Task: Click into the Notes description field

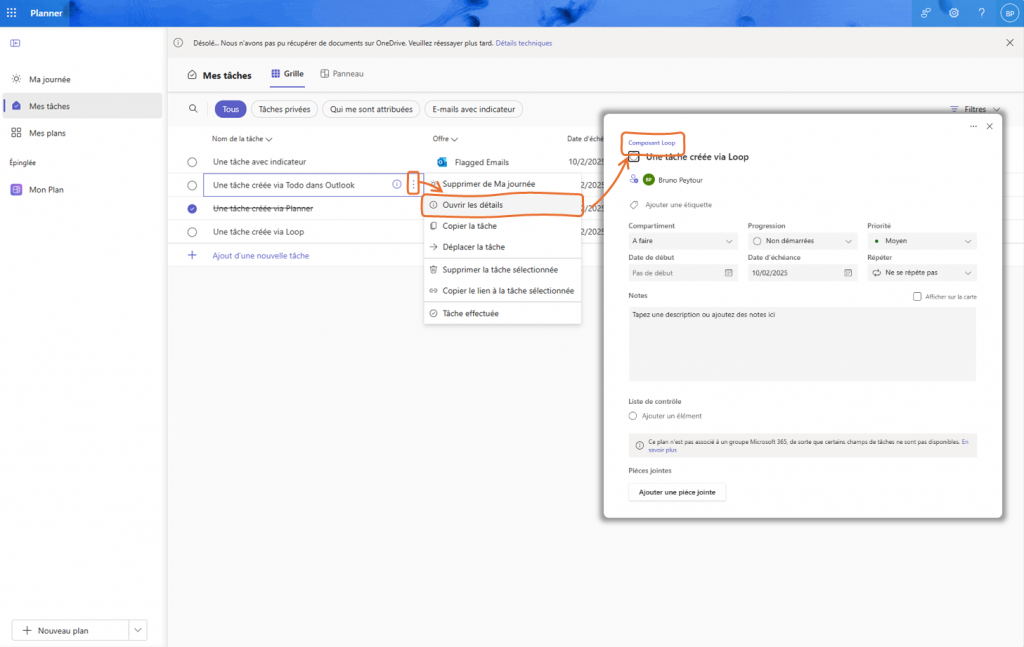Action: [x=802, y=343]
